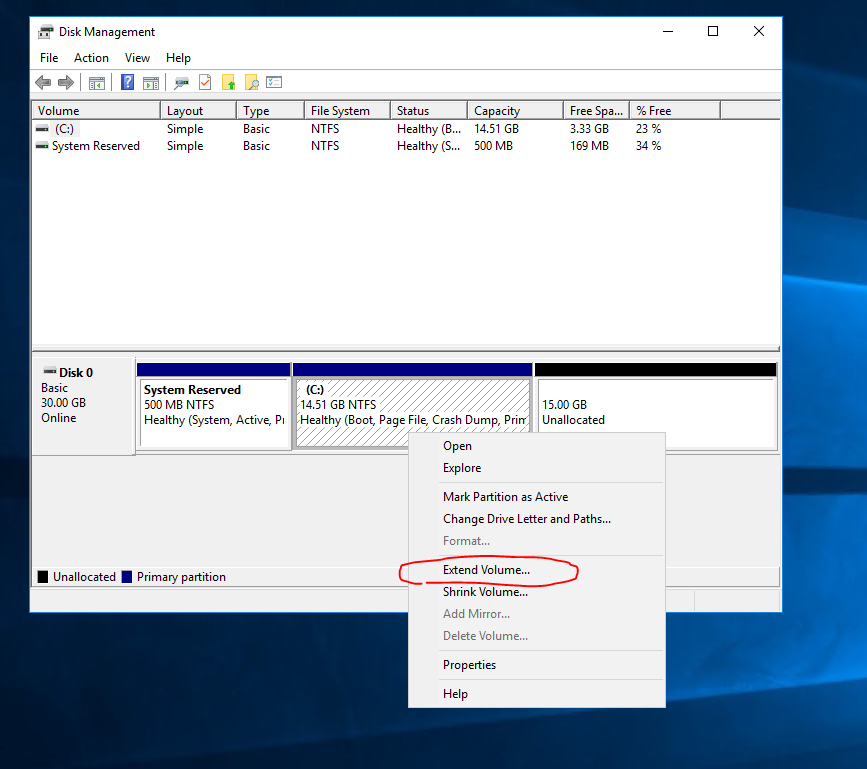Click the Back arrow toolbar icon
Viewport: 867px width, 769px height.
tap(43, 83)
